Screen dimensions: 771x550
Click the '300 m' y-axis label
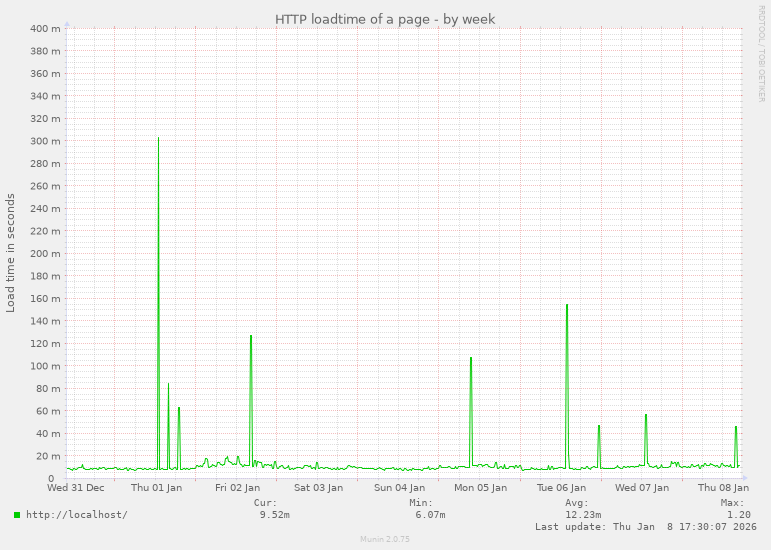tap(45, 141)
